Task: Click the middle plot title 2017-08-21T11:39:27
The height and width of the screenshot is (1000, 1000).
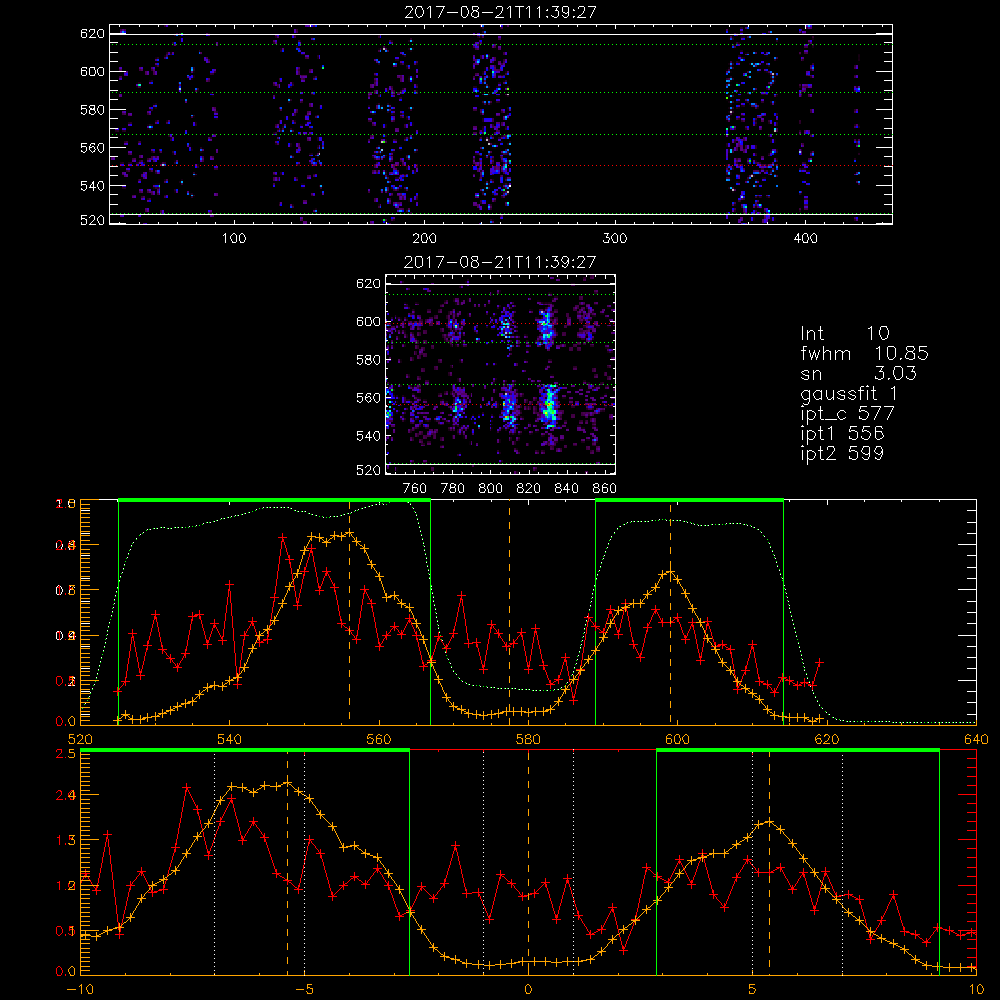Action: (x=500, y=262)
